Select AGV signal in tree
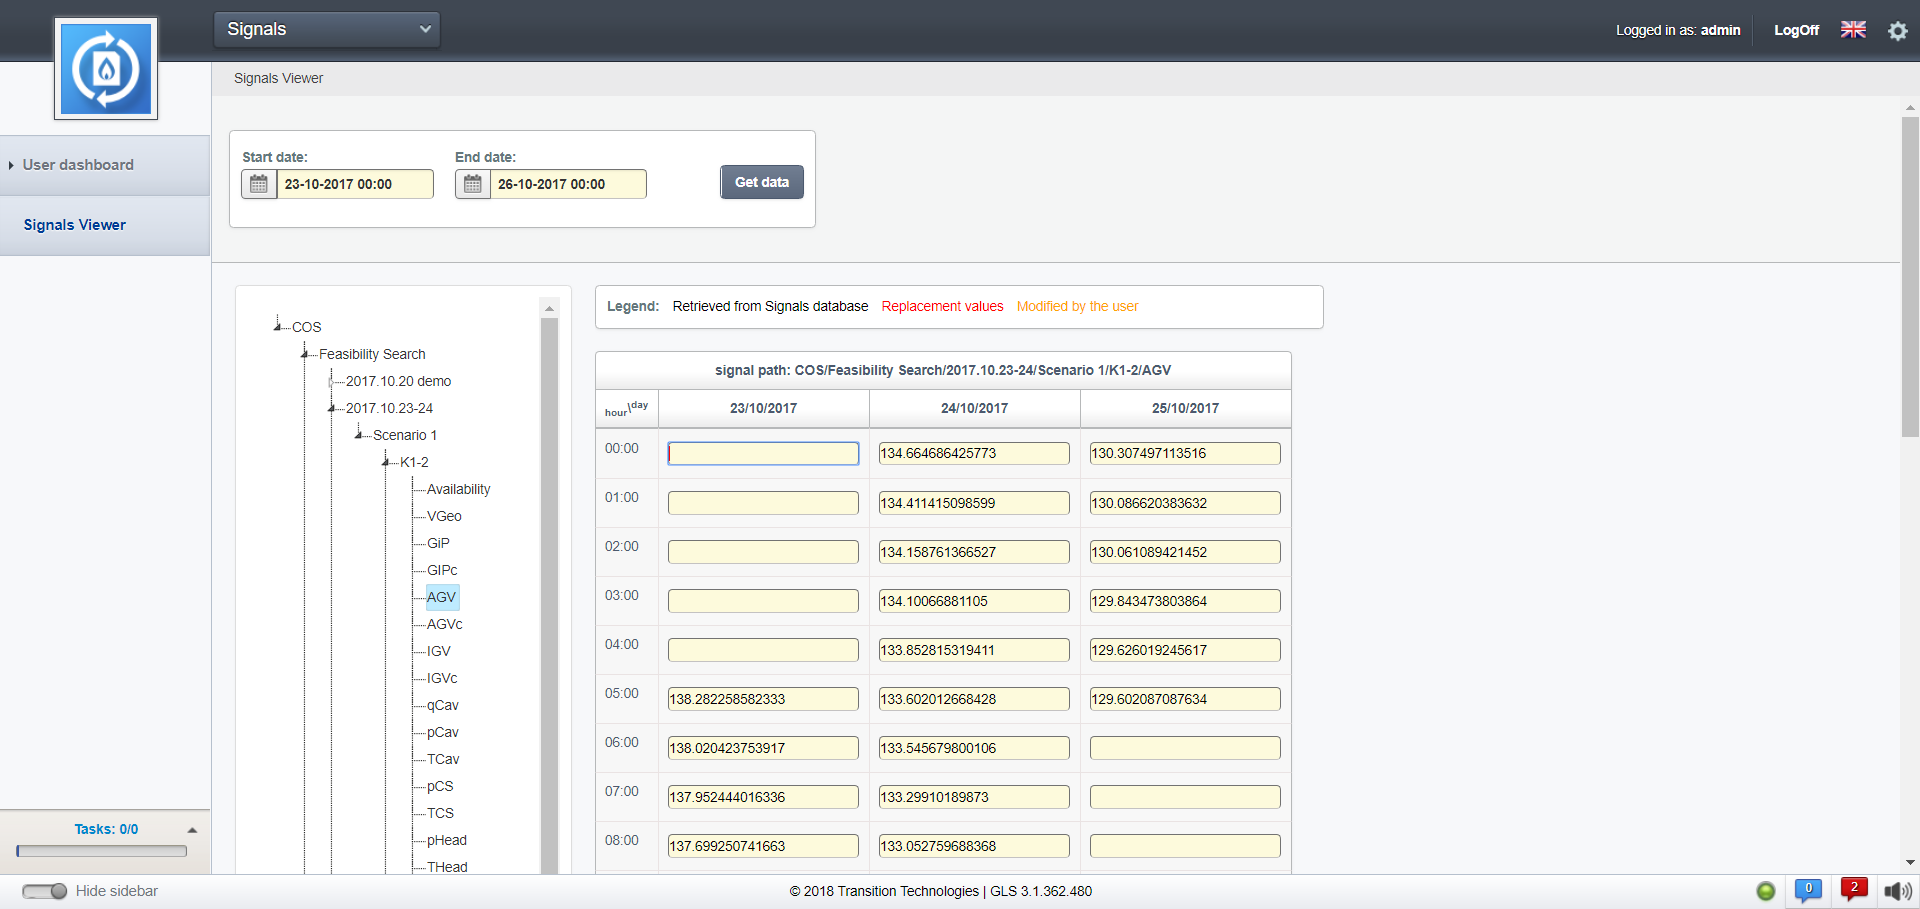The width and height of the screenshot is (1920, 909). point(441,597)
